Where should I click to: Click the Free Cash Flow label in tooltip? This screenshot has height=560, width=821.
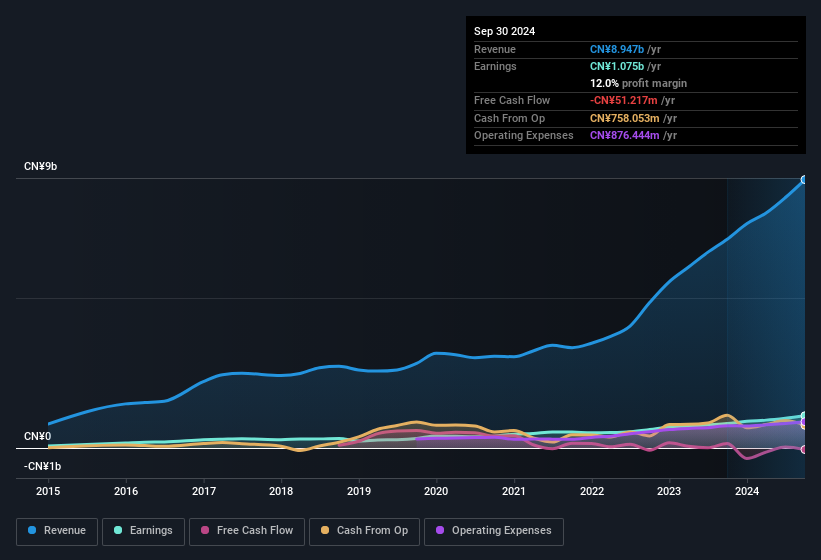(512, 100)
